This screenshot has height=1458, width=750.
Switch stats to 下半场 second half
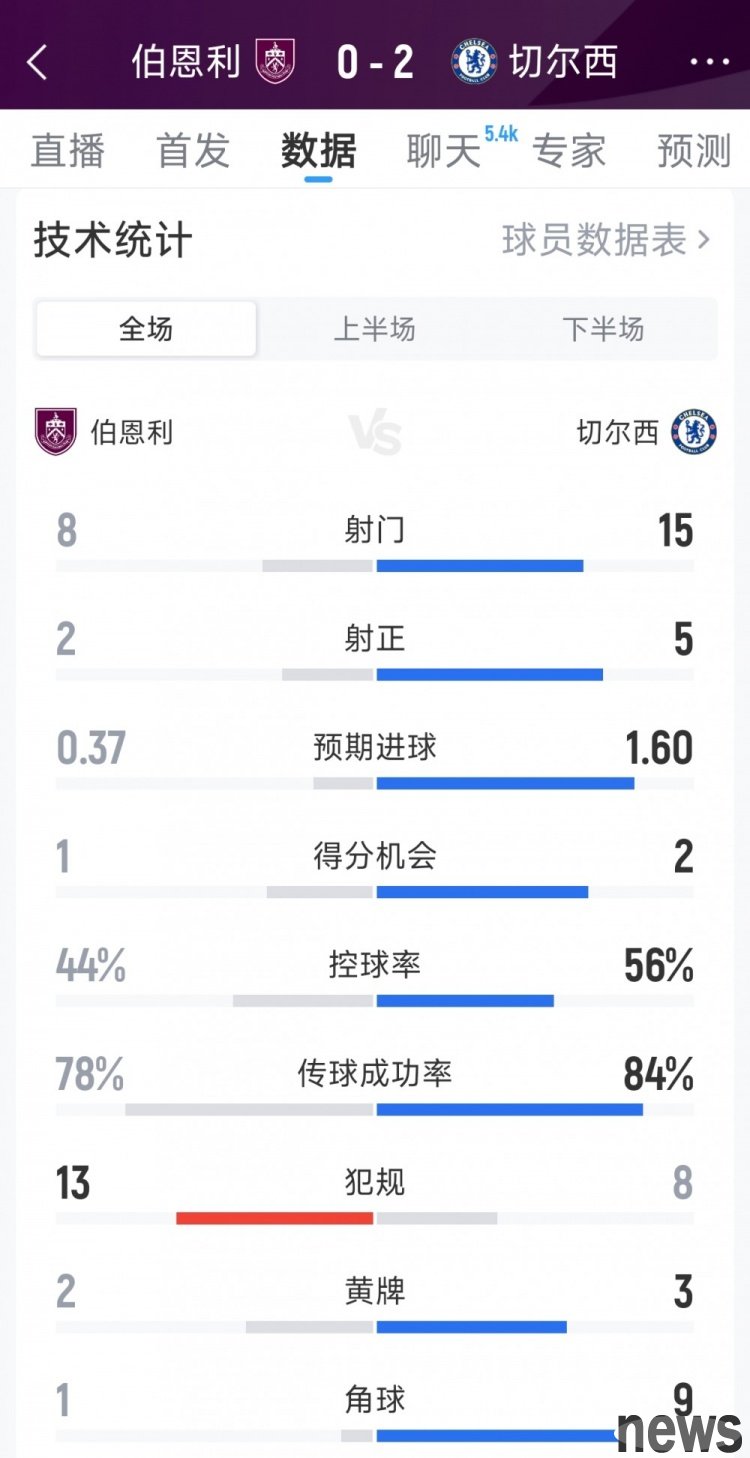(603, 329)
